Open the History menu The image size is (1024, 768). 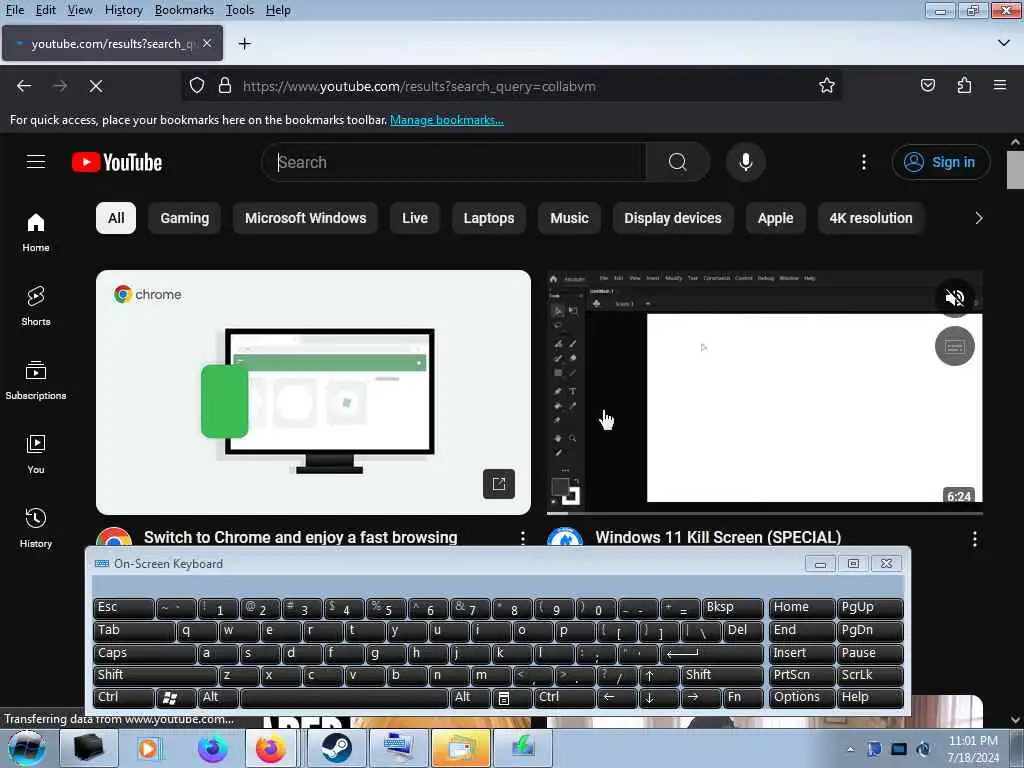point(123,10)
